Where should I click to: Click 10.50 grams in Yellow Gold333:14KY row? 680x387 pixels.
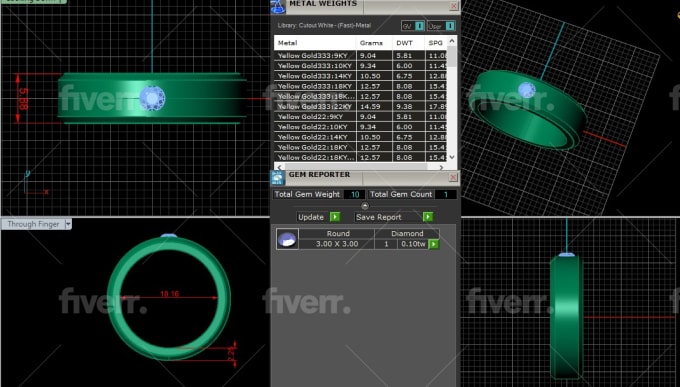370,76
